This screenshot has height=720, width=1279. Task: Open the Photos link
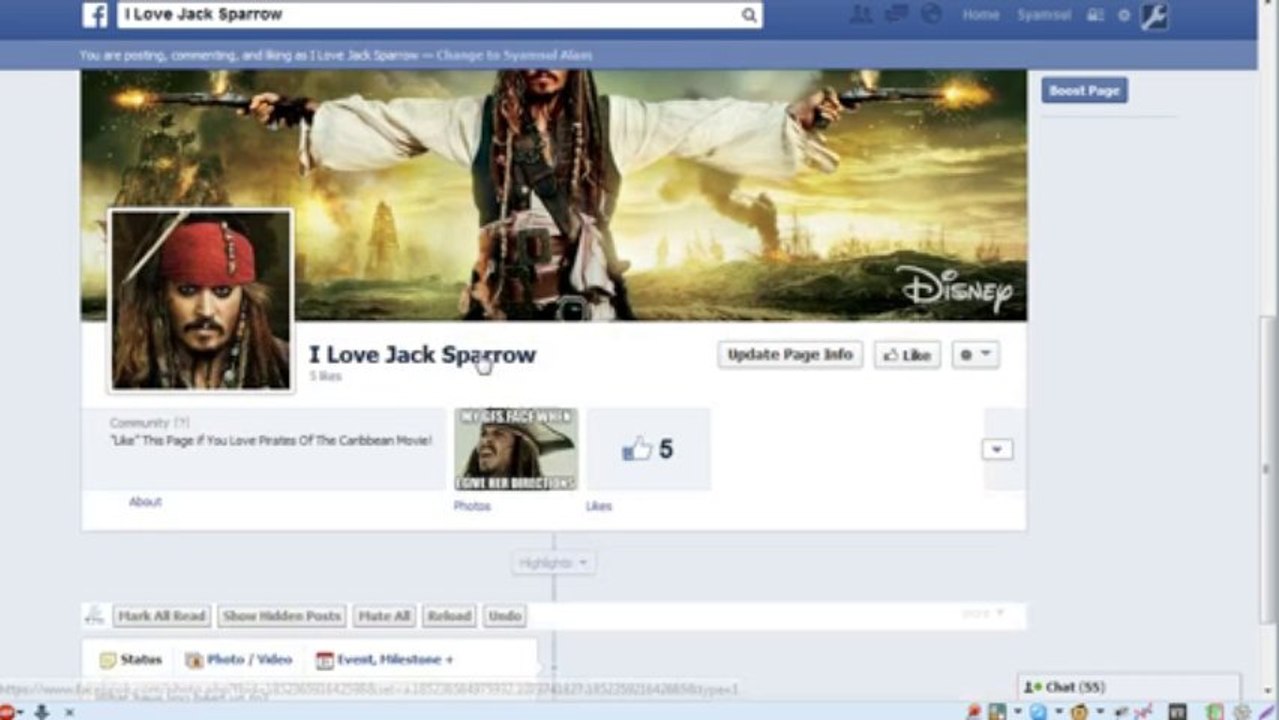tap(472, 506)
